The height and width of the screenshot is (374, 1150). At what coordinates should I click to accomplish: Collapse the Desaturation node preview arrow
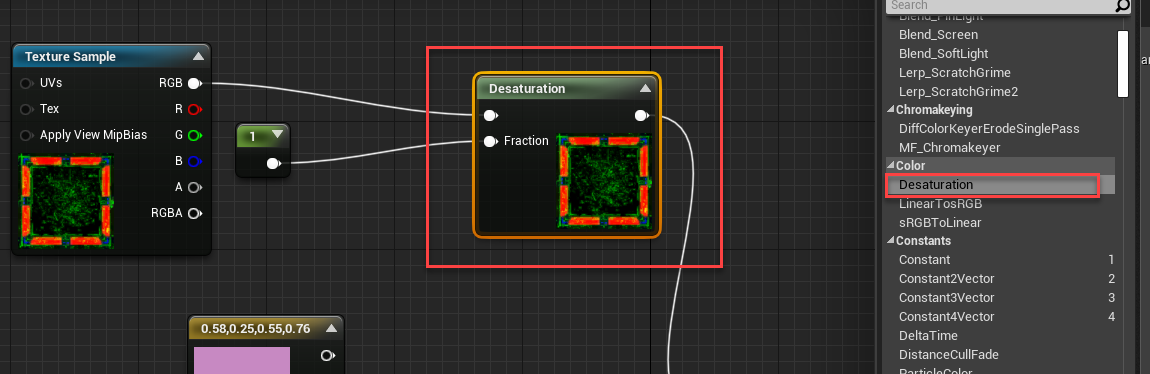[645, 88]
